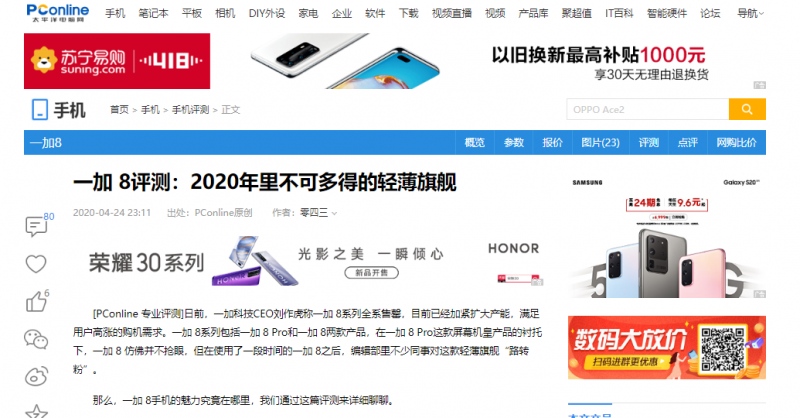The width and height of the screenshot is (800, 418).
Task: Click the blue phone channel icon
Action: pos(40,110)
